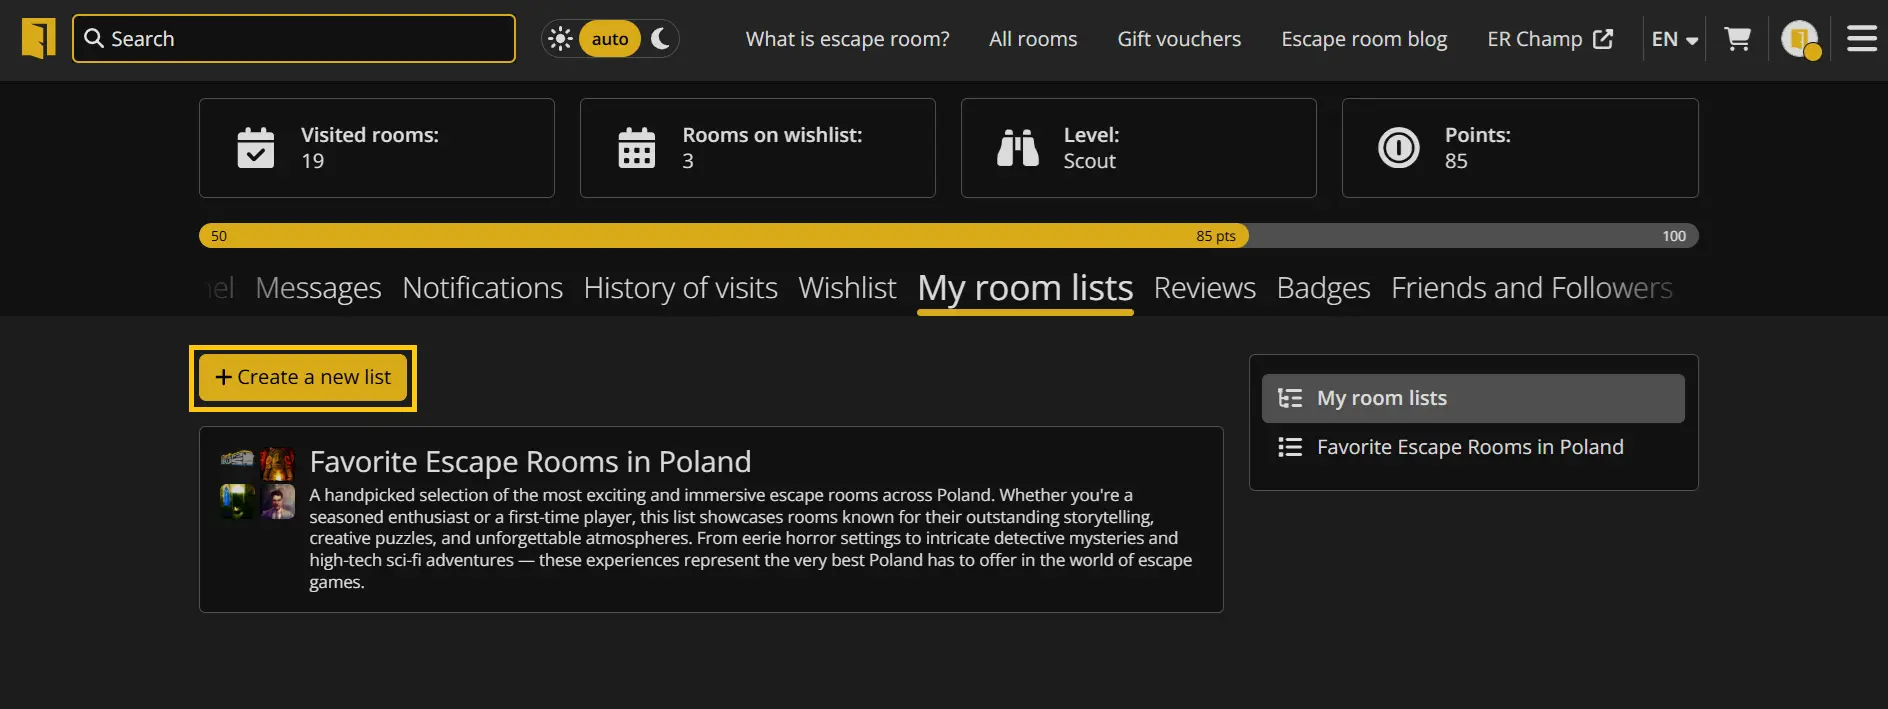Open the ER Champ external link
Viewport: 1888px width, 709px height.
point(1550,39)
